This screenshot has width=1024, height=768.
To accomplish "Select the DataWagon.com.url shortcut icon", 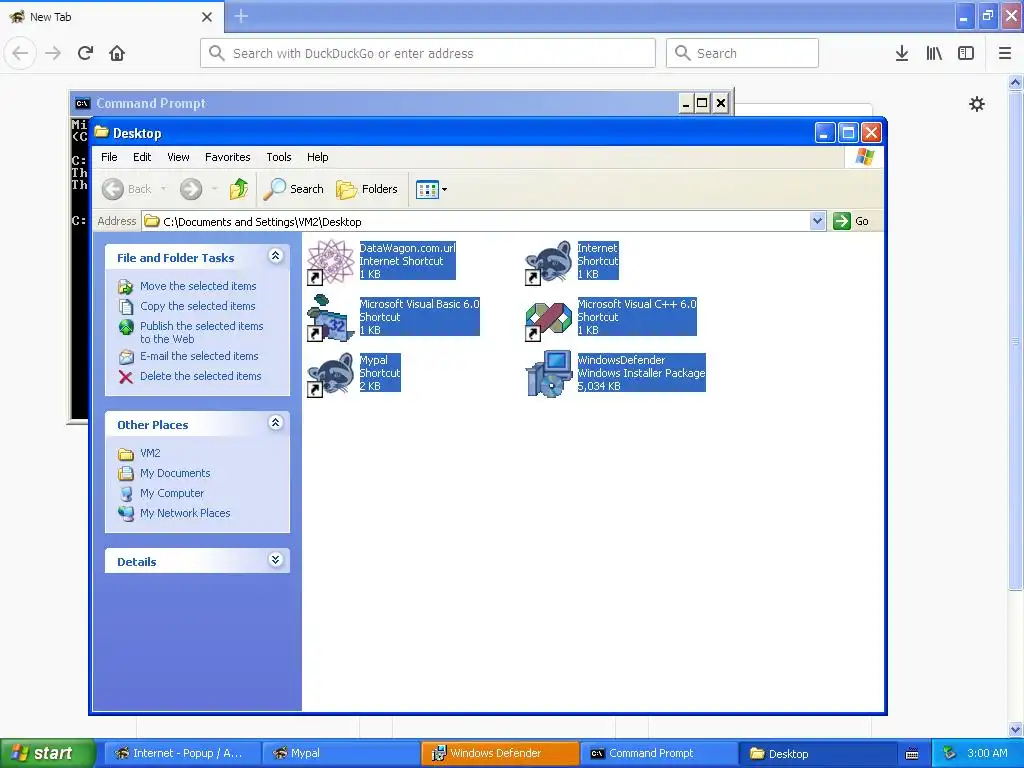I will point(330,262).
